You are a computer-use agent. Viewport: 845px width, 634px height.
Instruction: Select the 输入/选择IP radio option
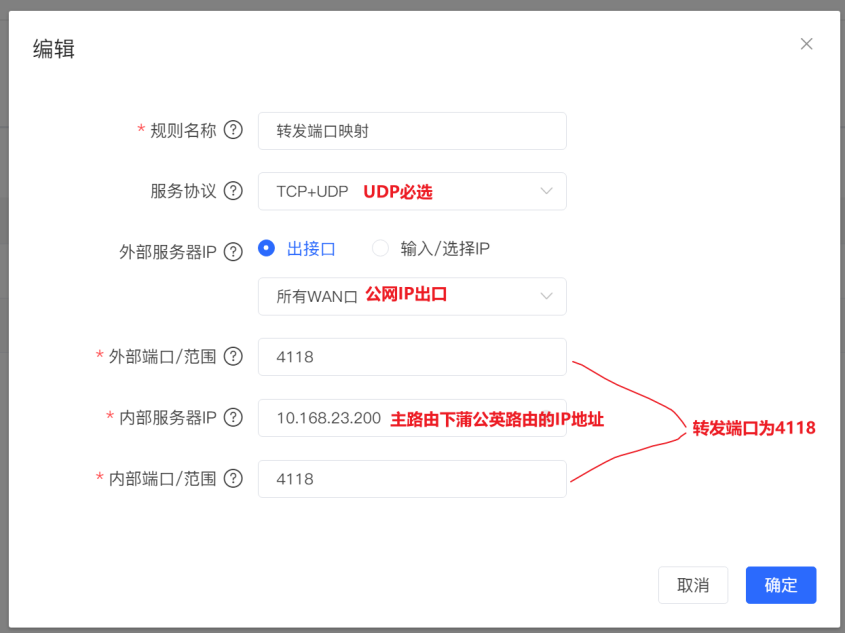tap(380, 249)
